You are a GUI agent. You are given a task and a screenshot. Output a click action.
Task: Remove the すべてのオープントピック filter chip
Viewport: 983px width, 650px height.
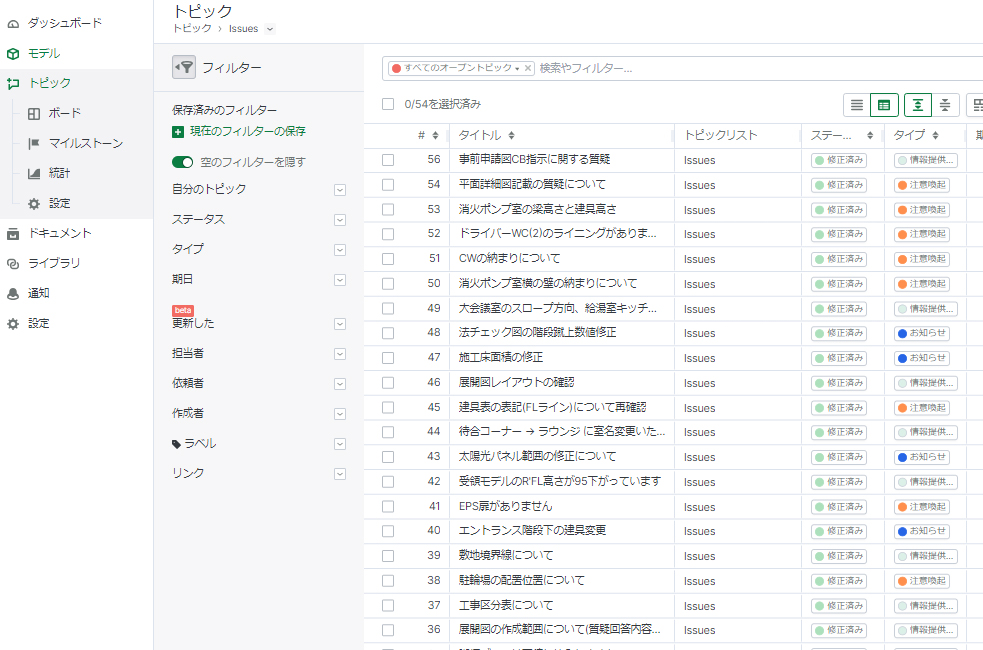(x=528, y=68)
